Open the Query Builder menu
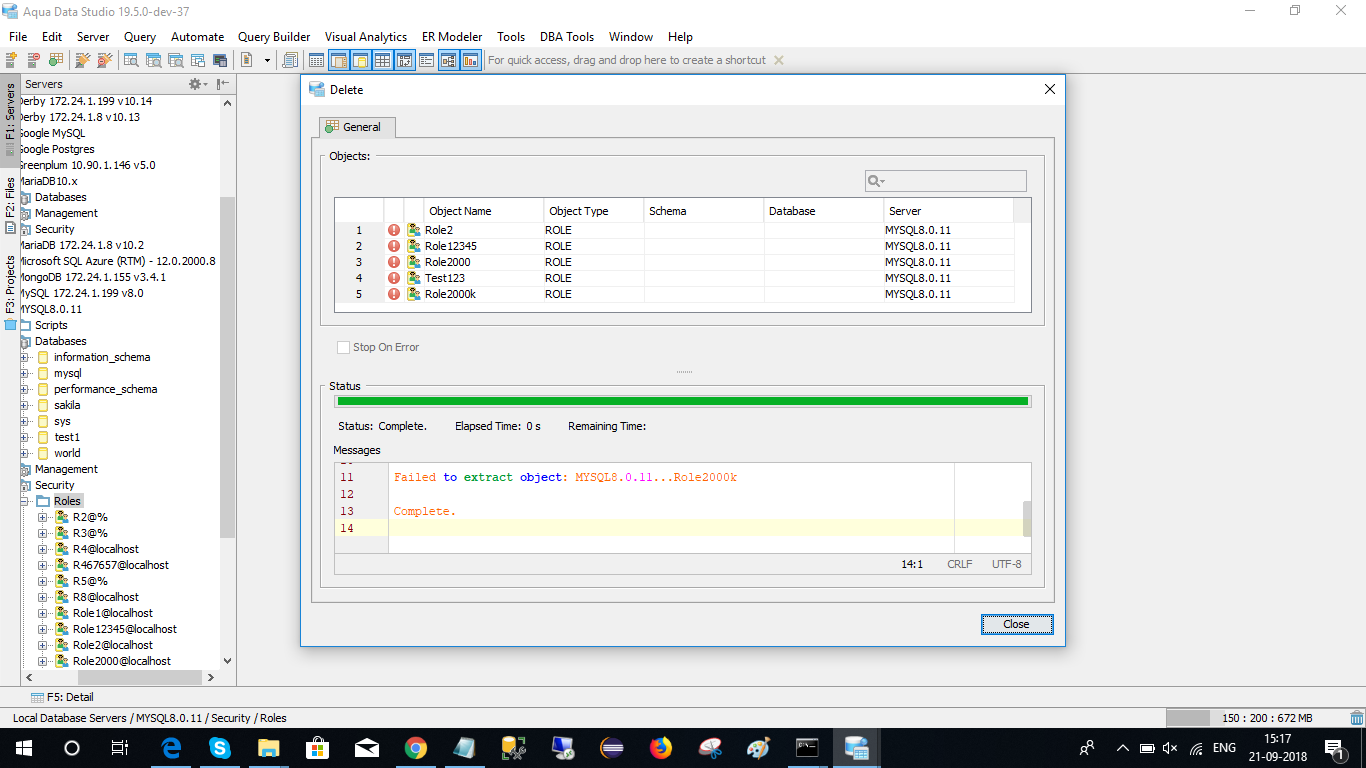Viewport: 1366px width, 768px height. tap(274, 37)
